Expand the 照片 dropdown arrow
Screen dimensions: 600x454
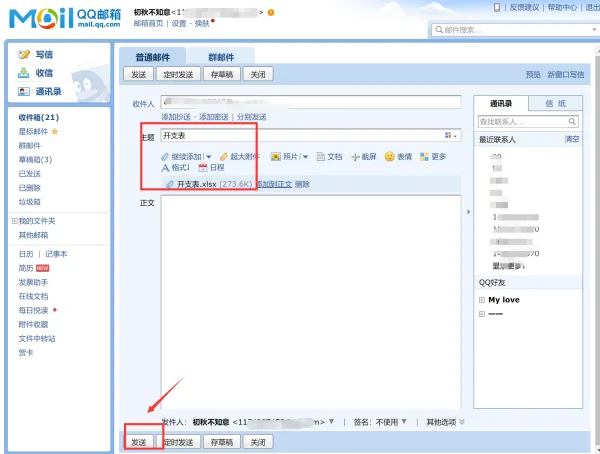(x=305, y=157)
